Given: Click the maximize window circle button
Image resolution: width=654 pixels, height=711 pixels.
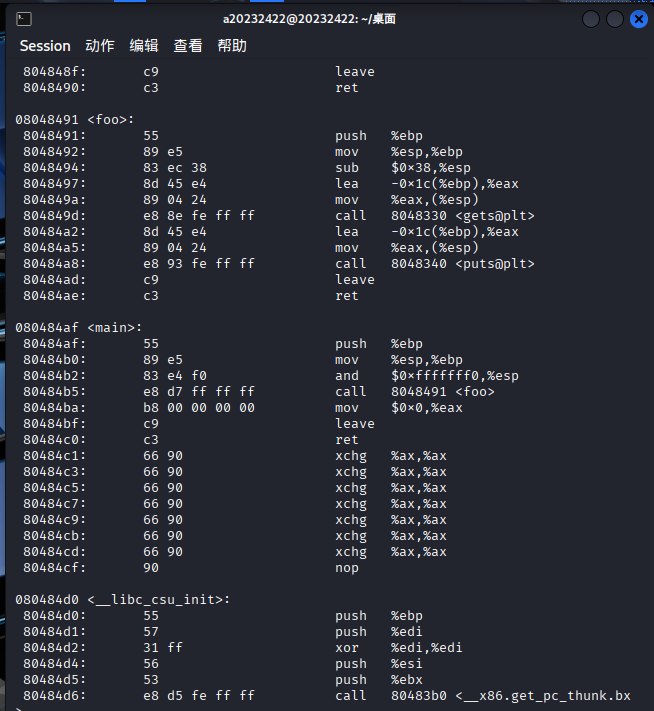Looking at the screenshot, I should [x=615, y=19].
